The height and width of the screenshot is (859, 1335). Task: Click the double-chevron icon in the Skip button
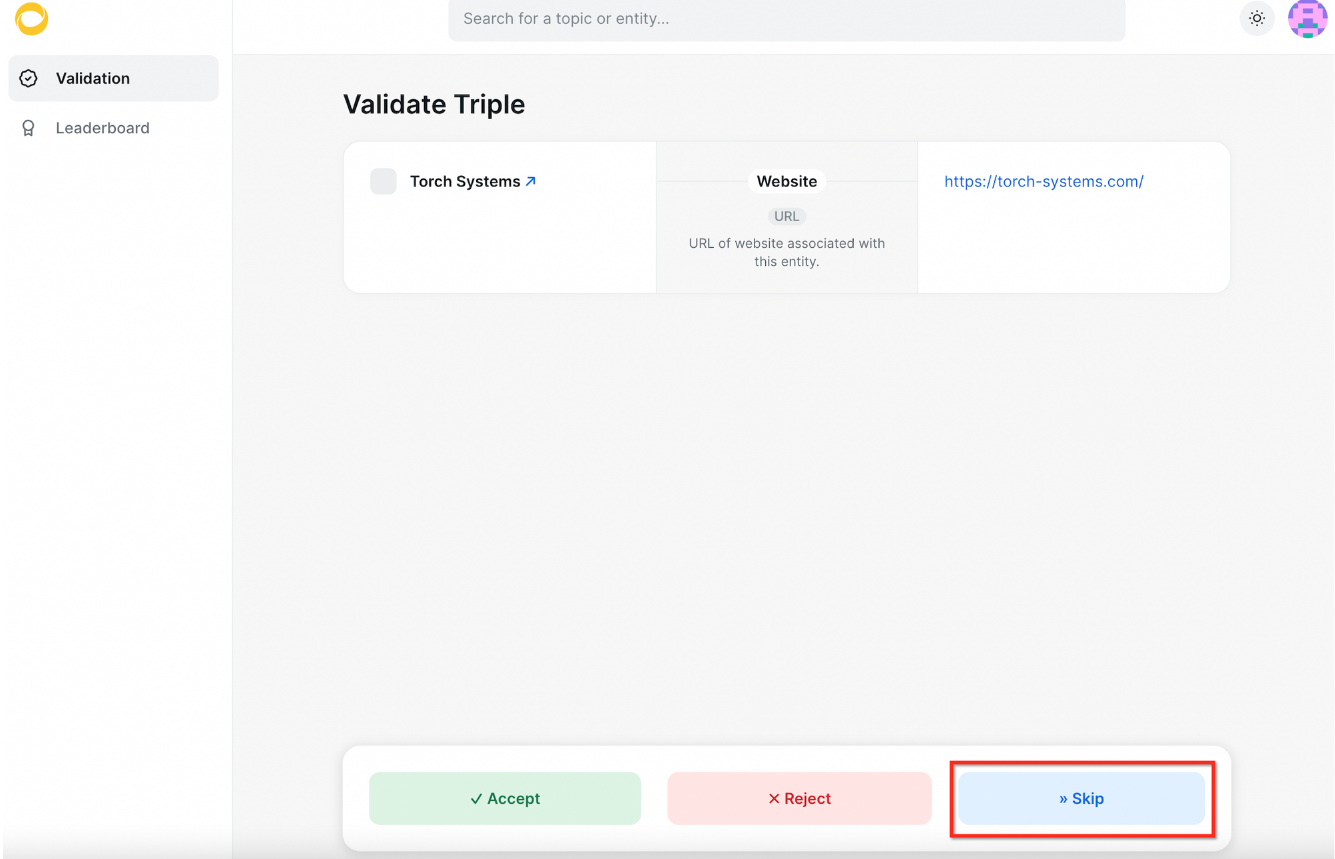click(1063, 798)
